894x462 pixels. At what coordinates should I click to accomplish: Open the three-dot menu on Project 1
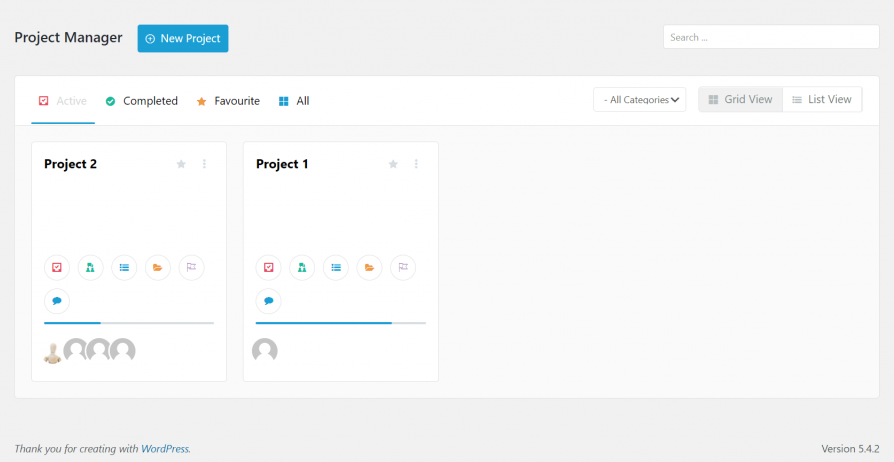coord(416,164)
